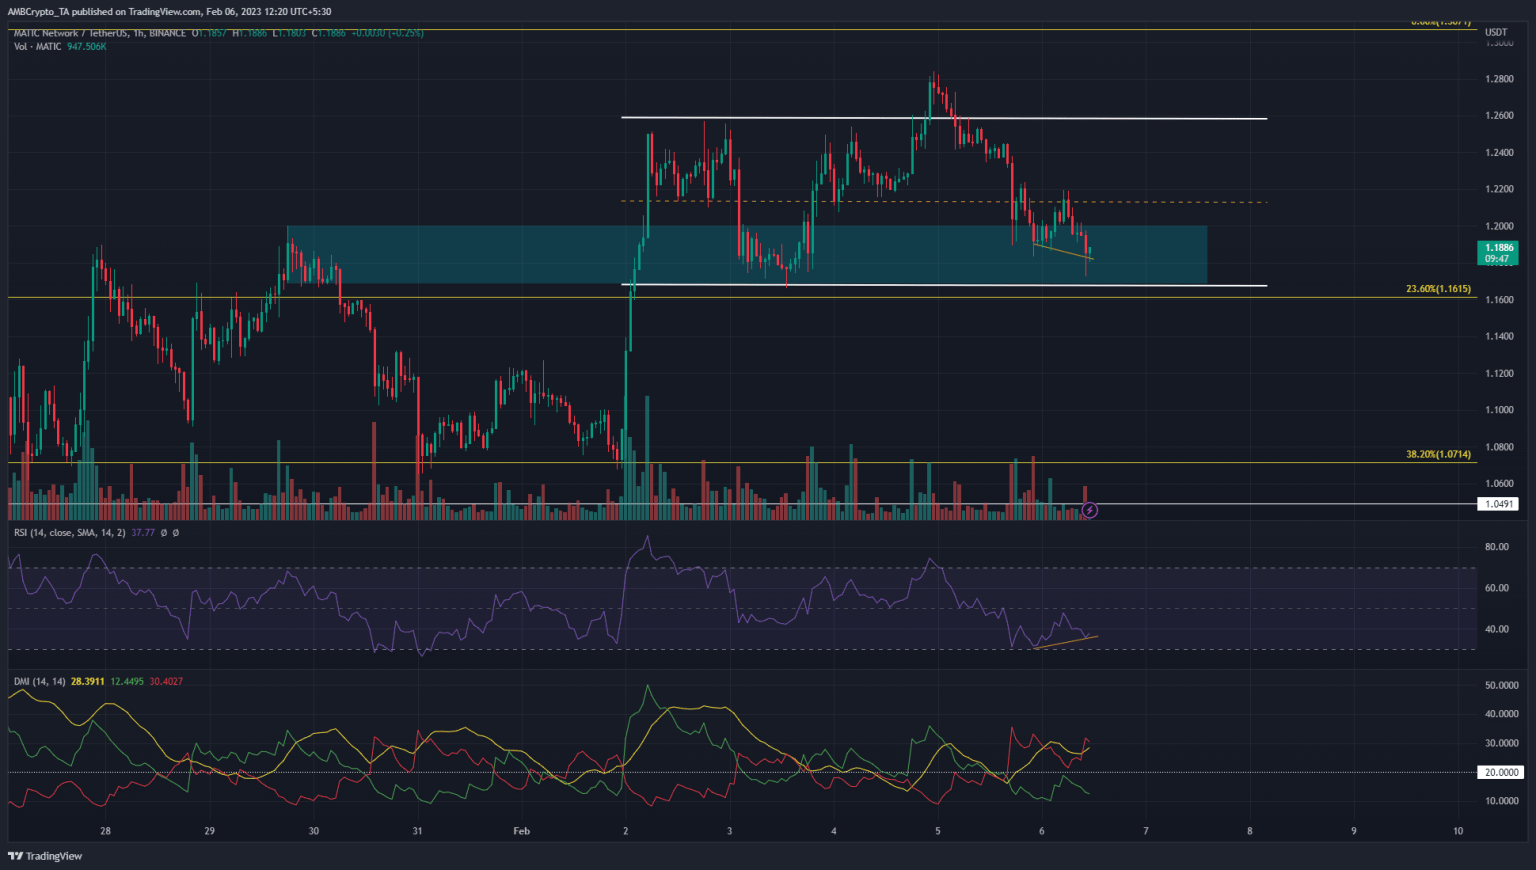The width and height of the screenshot is (1536, 870).
Task: Click the 20.0000 DMI level axis label
Action: 1500,772
